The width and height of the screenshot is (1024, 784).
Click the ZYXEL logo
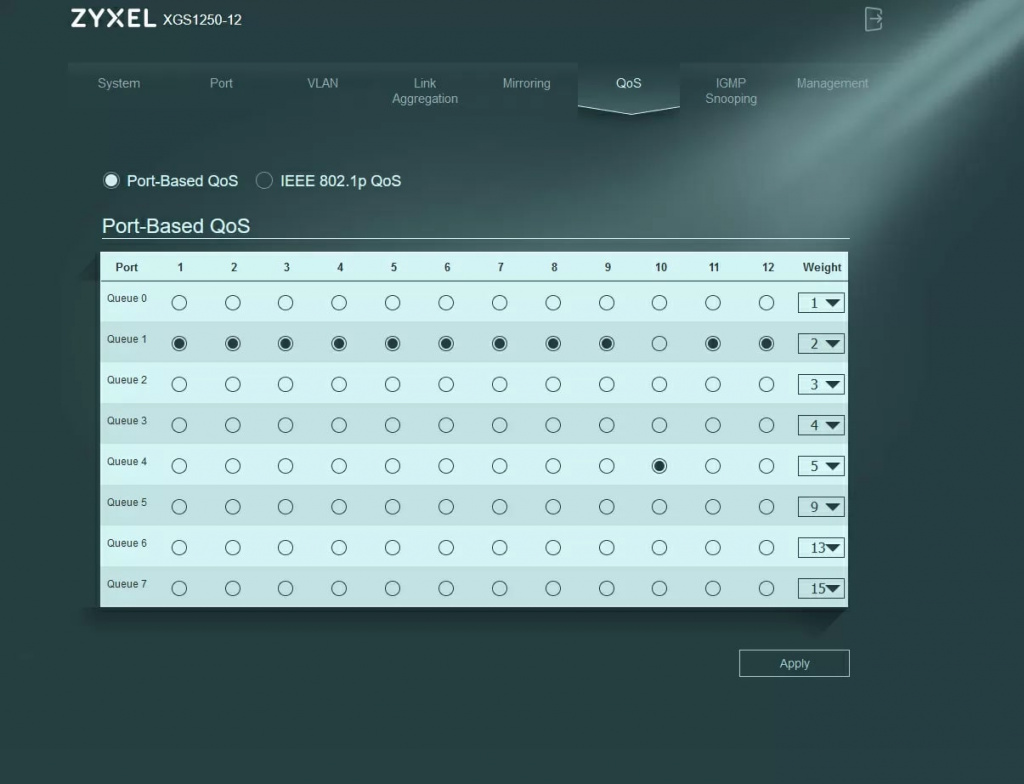[113, 19]
